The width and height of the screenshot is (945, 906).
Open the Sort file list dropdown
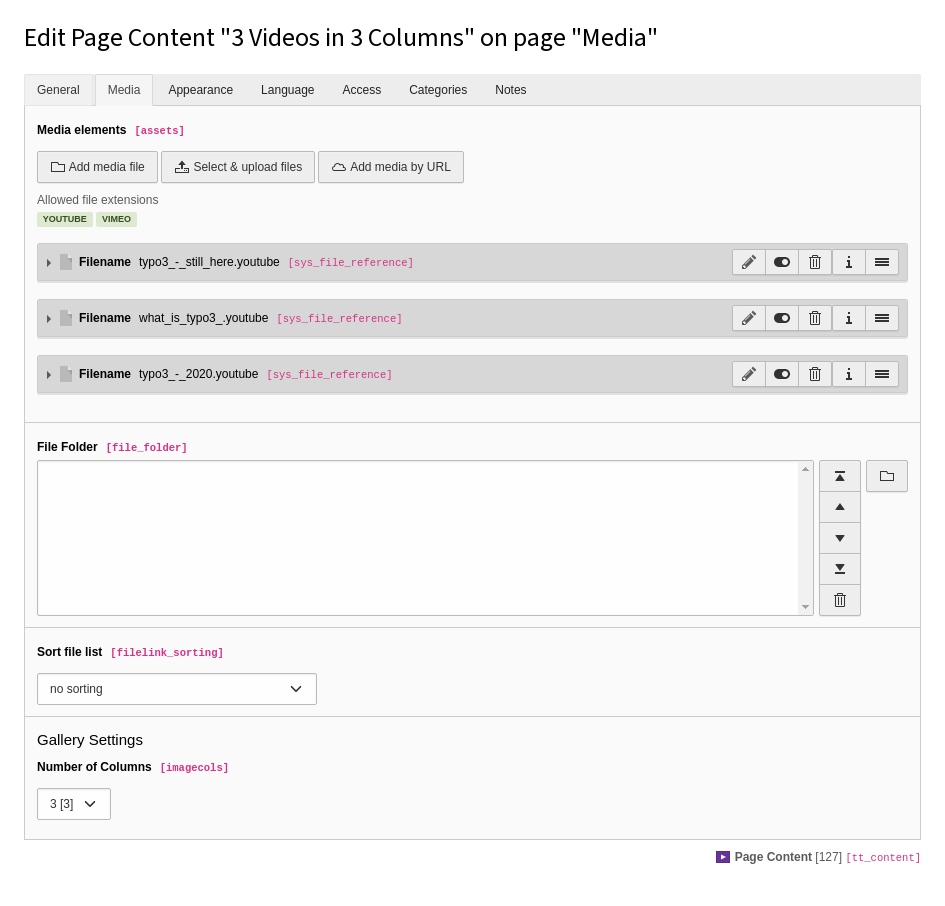click(177, 689)
